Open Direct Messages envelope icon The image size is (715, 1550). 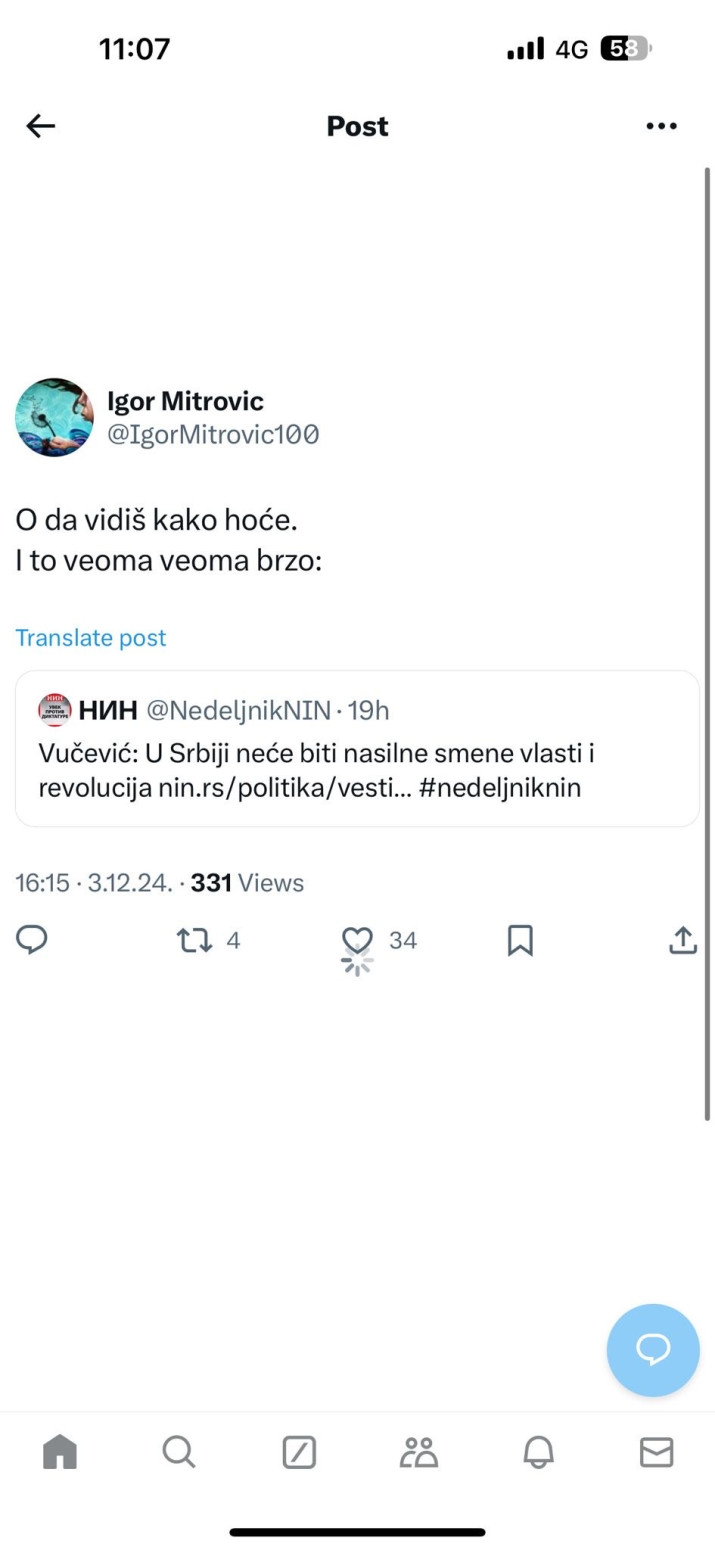[x=657, y=1453]
